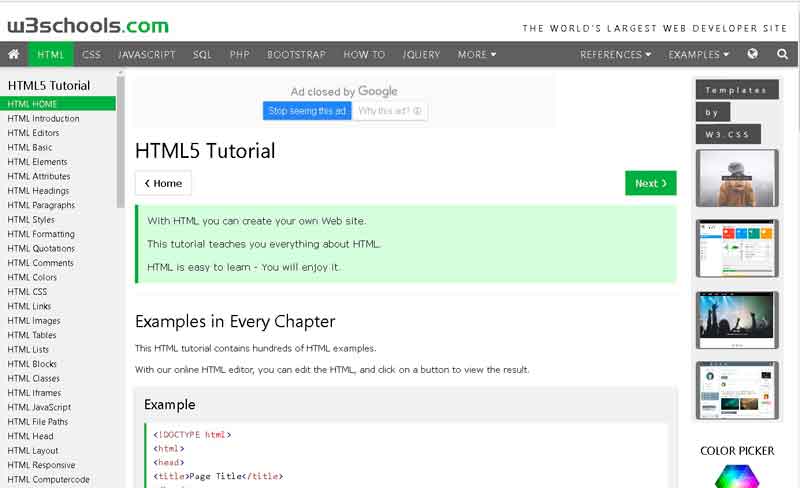
Task: Open HTML Head sidebar link
Action: (30, 436)
